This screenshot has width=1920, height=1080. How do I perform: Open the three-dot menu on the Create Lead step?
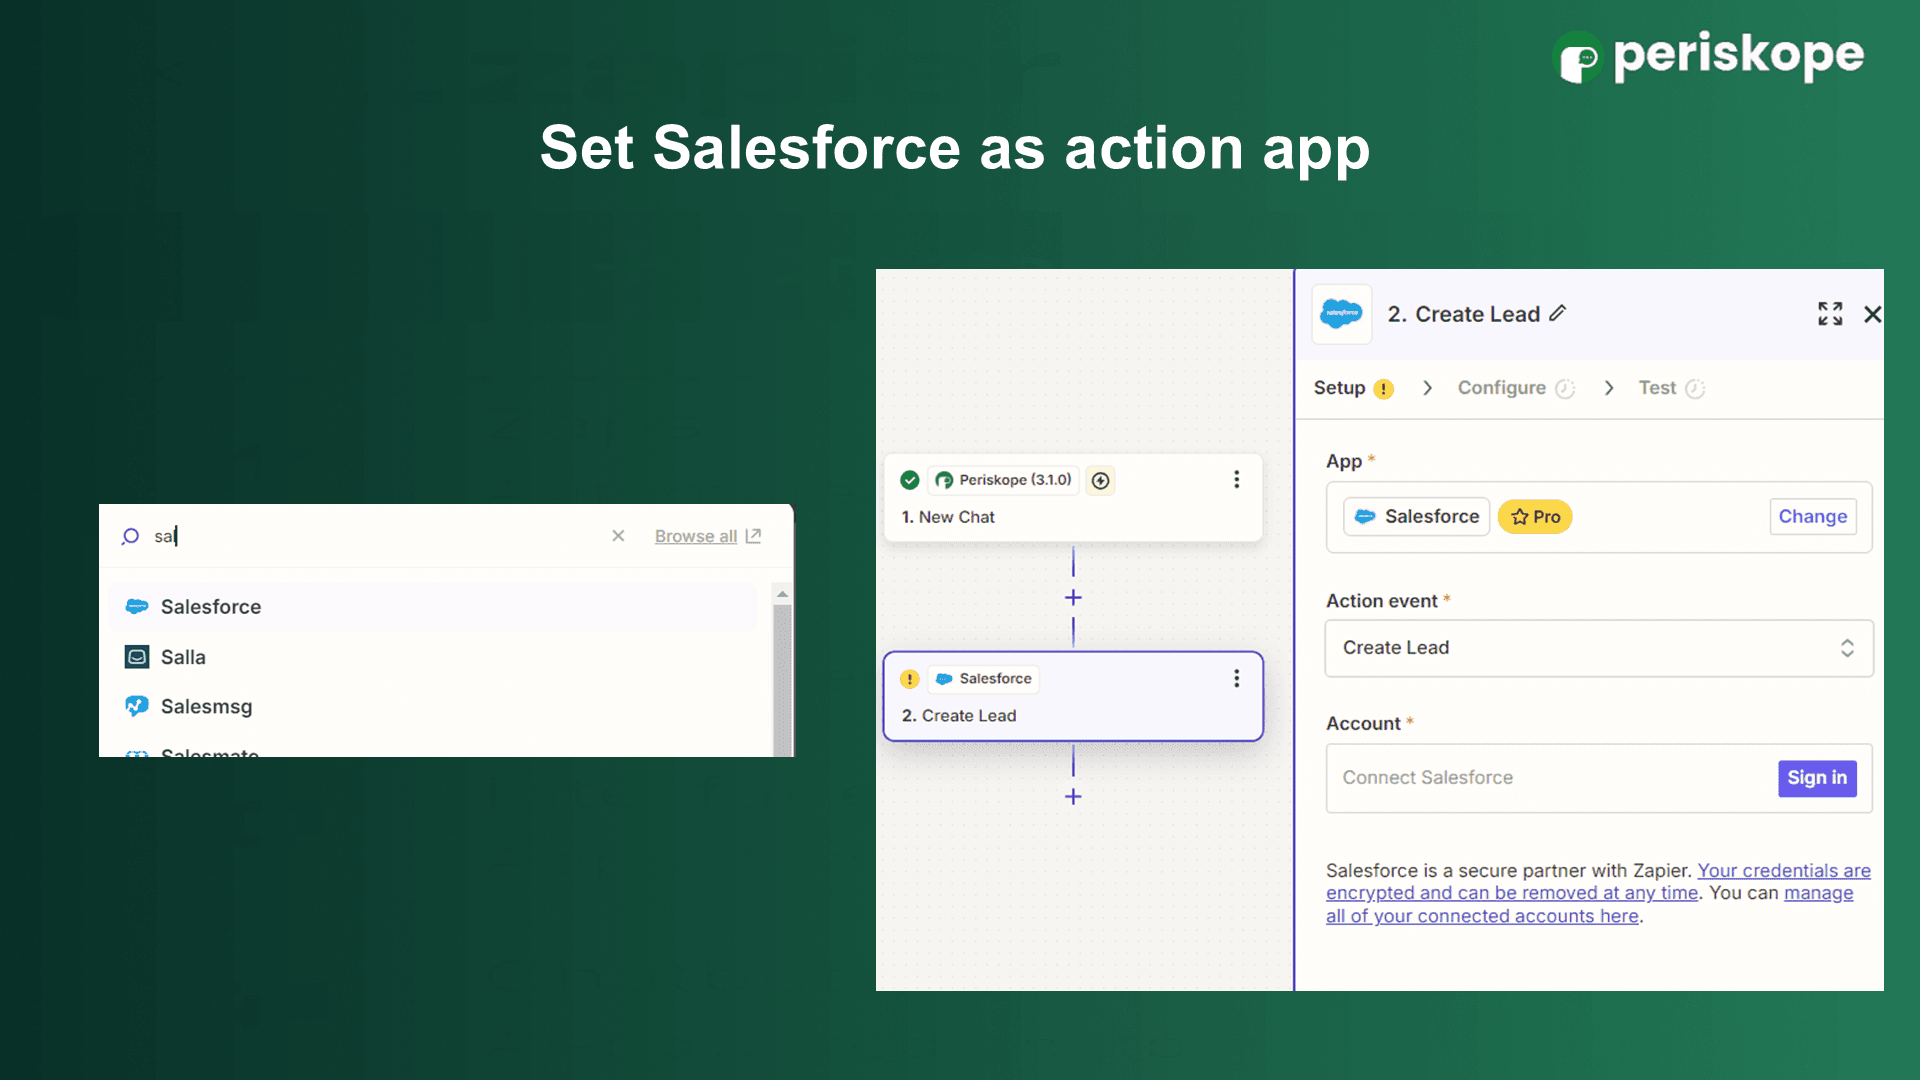tap(1237, 679)
